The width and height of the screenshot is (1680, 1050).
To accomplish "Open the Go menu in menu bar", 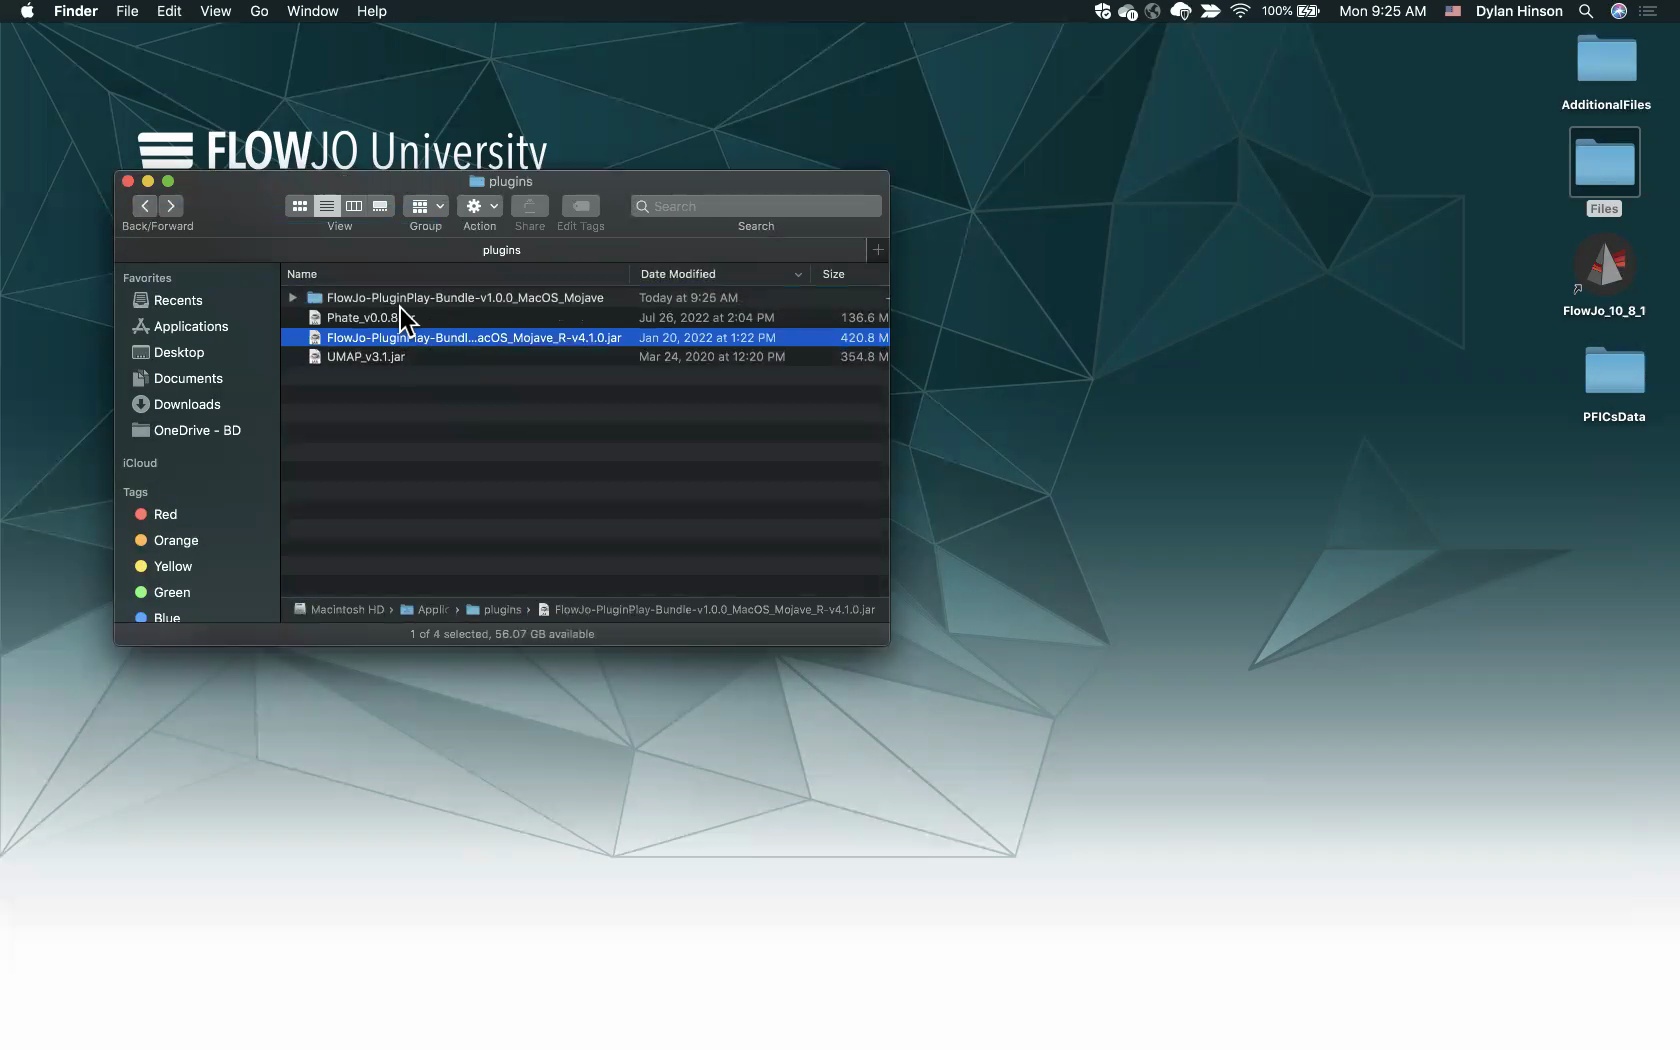I will [x=259, y=11].
